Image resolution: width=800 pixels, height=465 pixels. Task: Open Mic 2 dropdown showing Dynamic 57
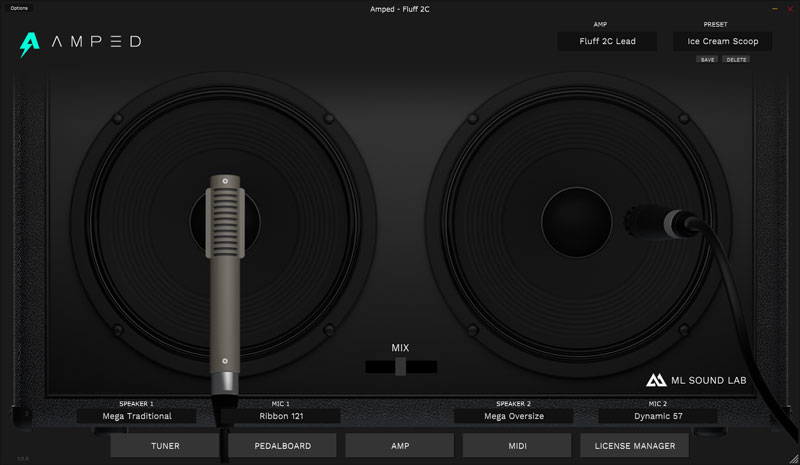point(658,416)
